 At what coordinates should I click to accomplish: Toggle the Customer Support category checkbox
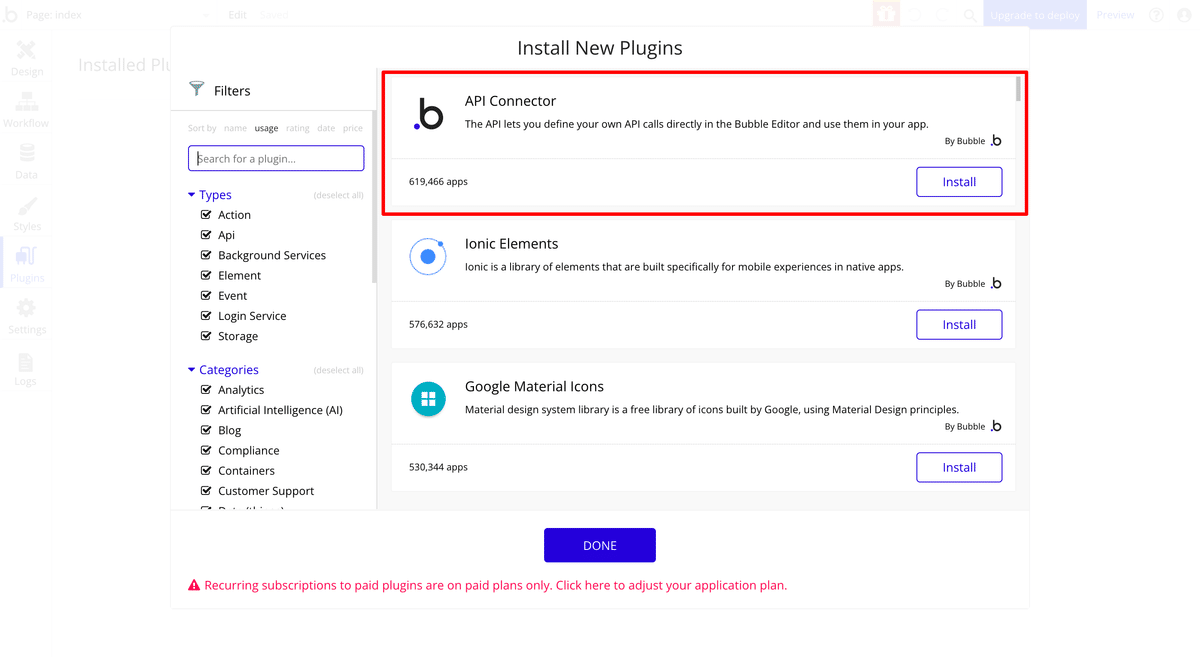point(206,491)
